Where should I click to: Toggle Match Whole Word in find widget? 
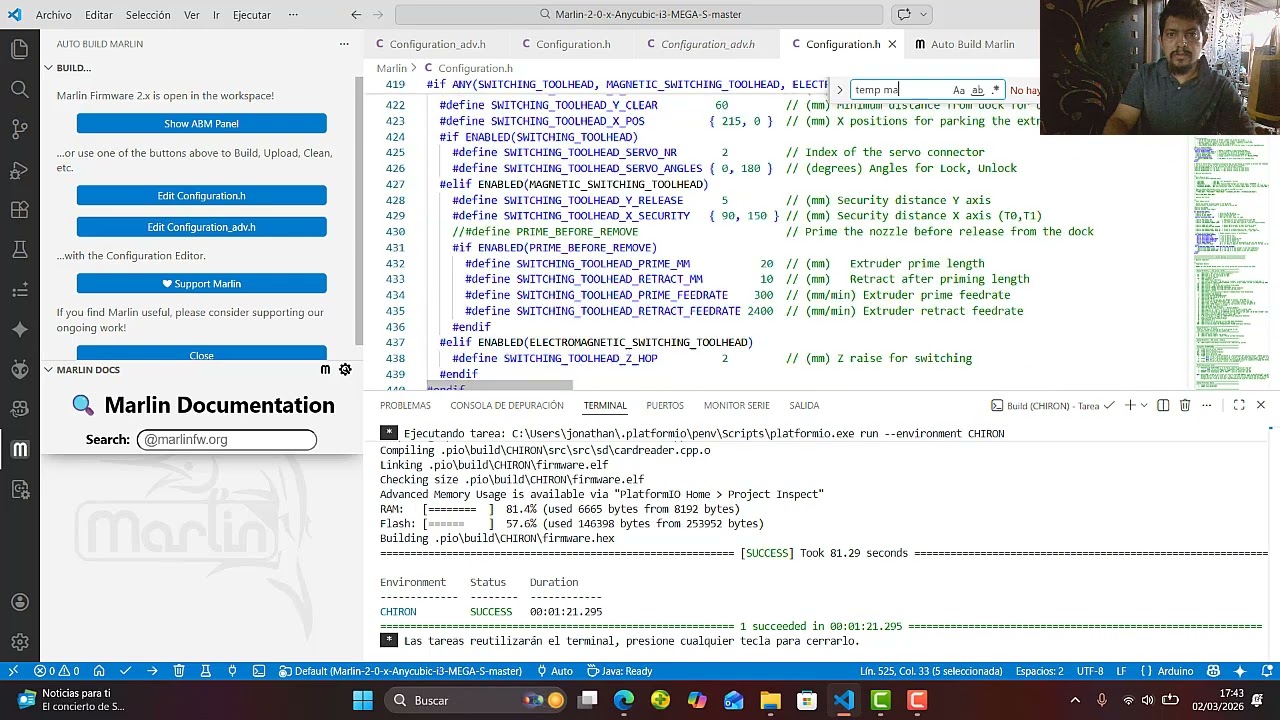(x=977, y=90)
